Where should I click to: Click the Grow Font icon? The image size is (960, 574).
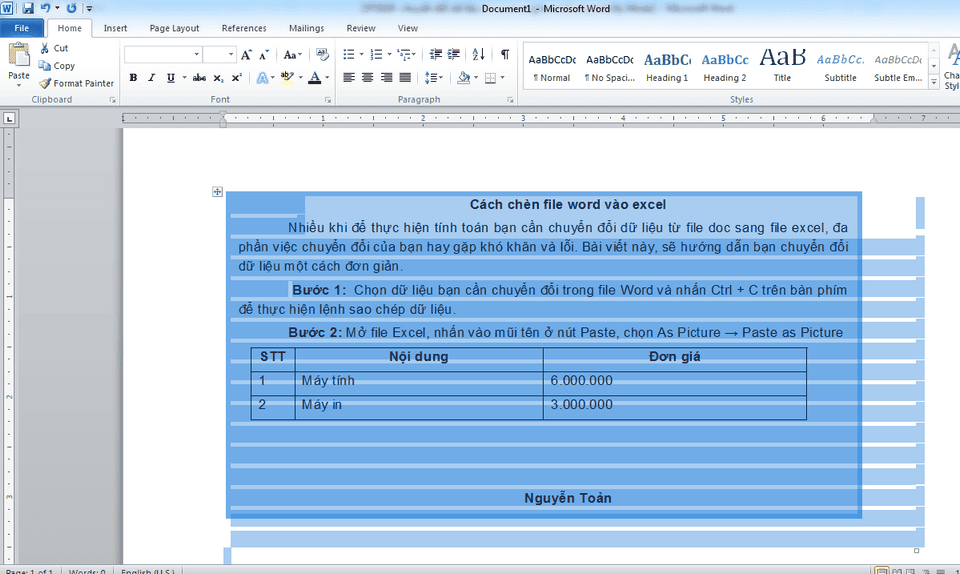click(246, 55)
